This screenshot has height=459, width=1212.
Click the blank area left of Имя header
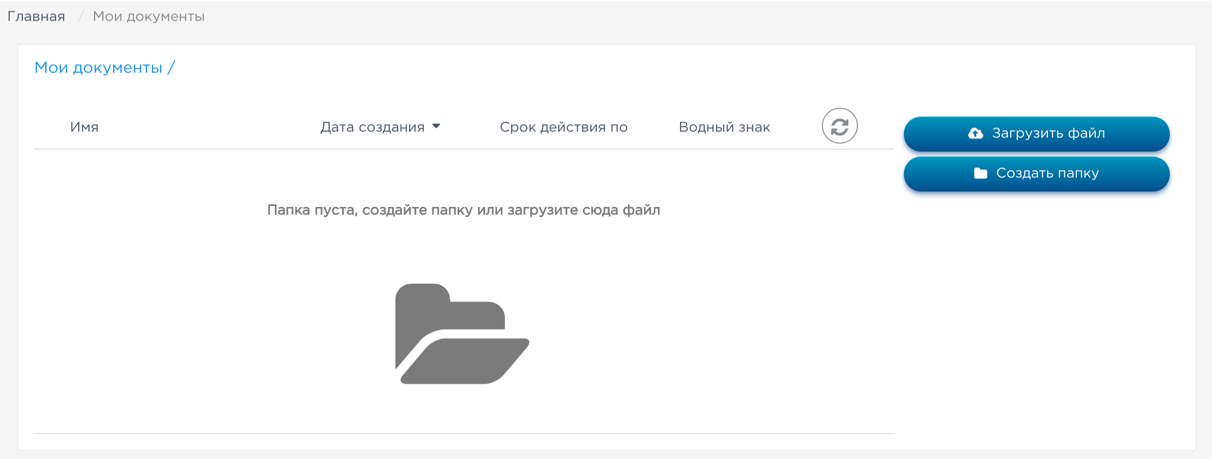point(50,127)
